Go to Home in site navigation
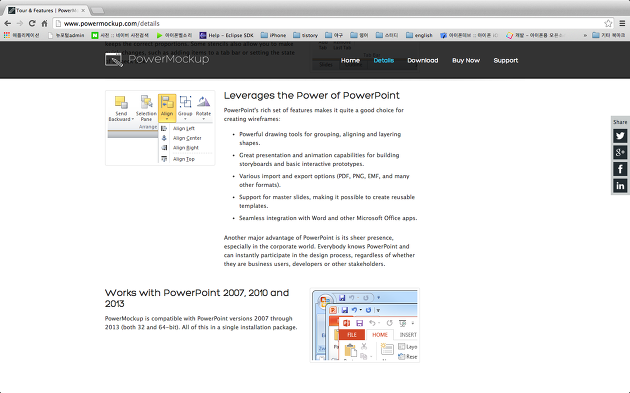 click(x=350, y=60)
